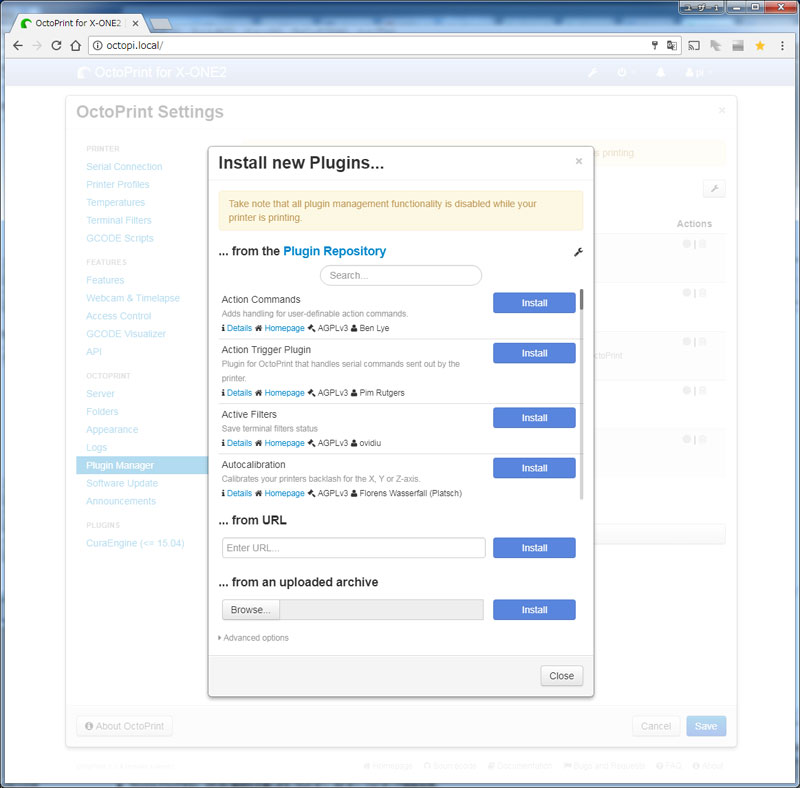
Task: Open Serial Connection settings
Action: (x=124, y=167)
